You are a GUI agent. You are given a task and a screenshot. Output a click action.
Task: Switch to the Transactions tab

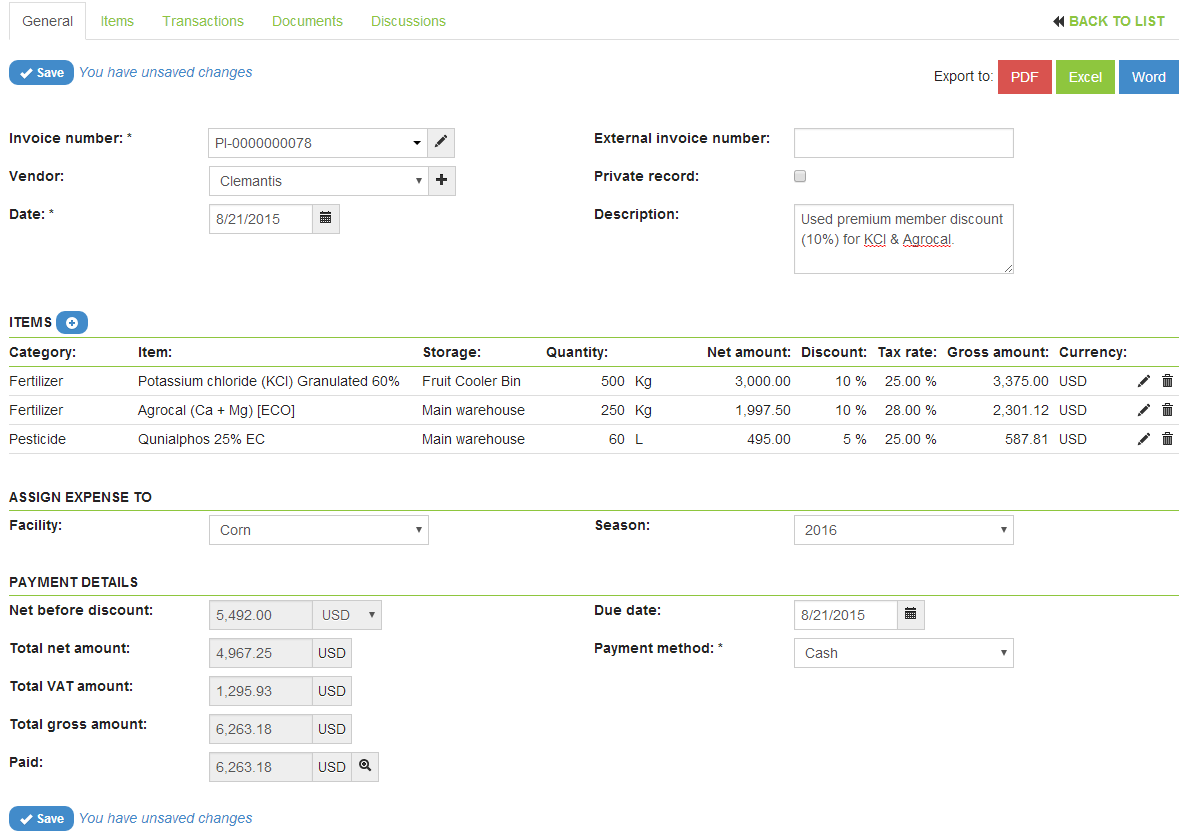pos(203,21)
